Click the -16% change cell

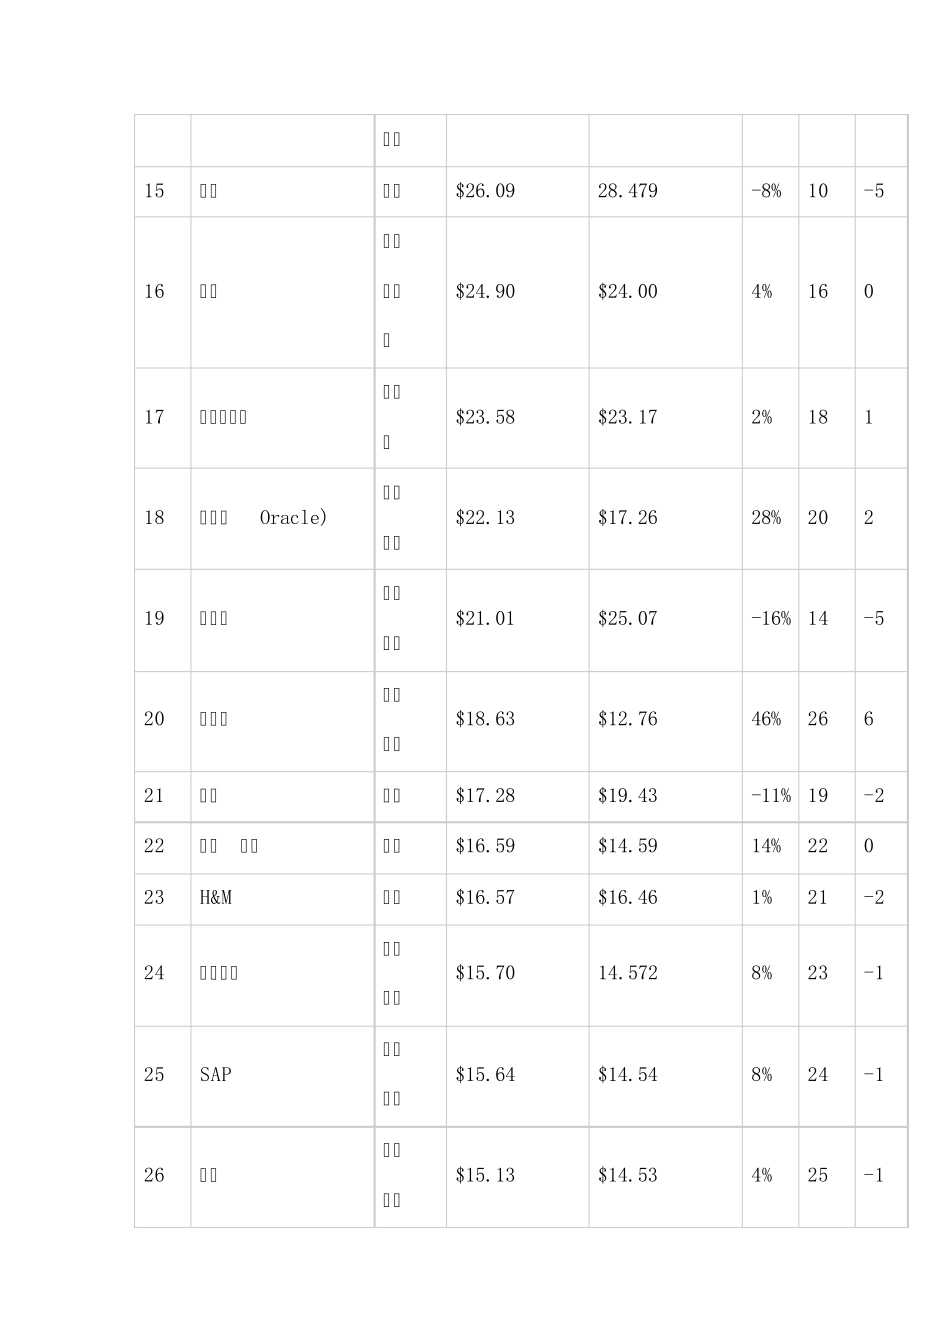(x=770, y=619)
